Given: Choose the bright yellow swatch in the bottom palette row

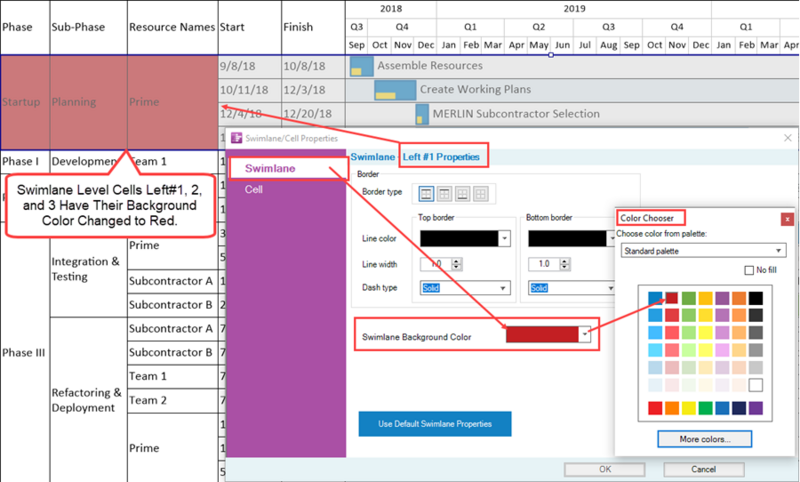Looking at the screenshot, I should [x=689, y=408].
